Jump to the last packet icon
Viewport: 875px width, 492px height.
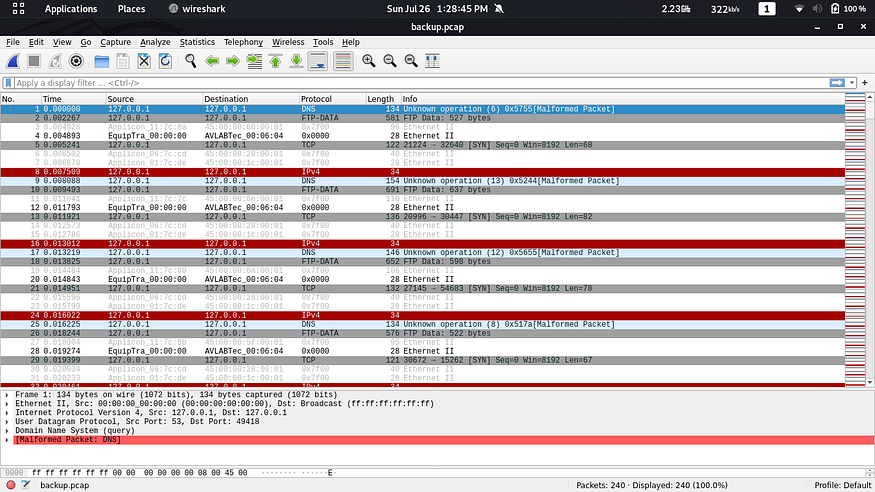[297, 61]
